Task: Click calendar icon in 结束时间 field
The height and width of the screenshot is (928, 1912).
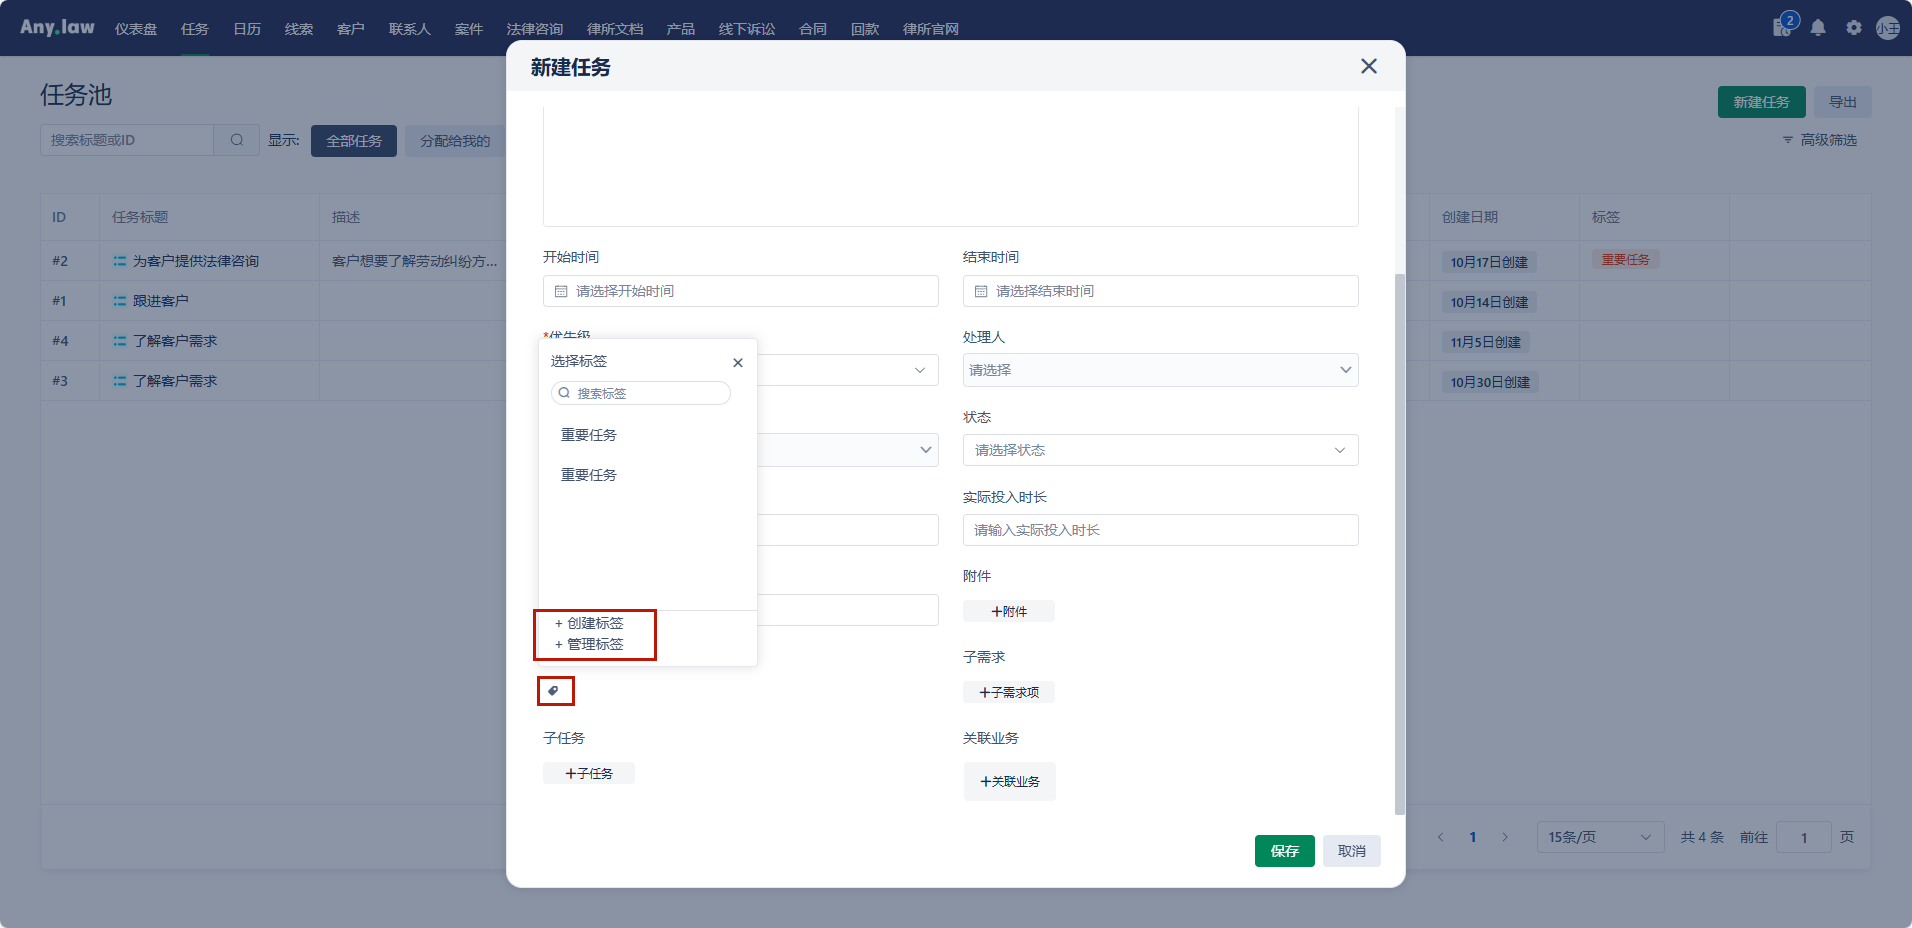Action: point(981,291)
